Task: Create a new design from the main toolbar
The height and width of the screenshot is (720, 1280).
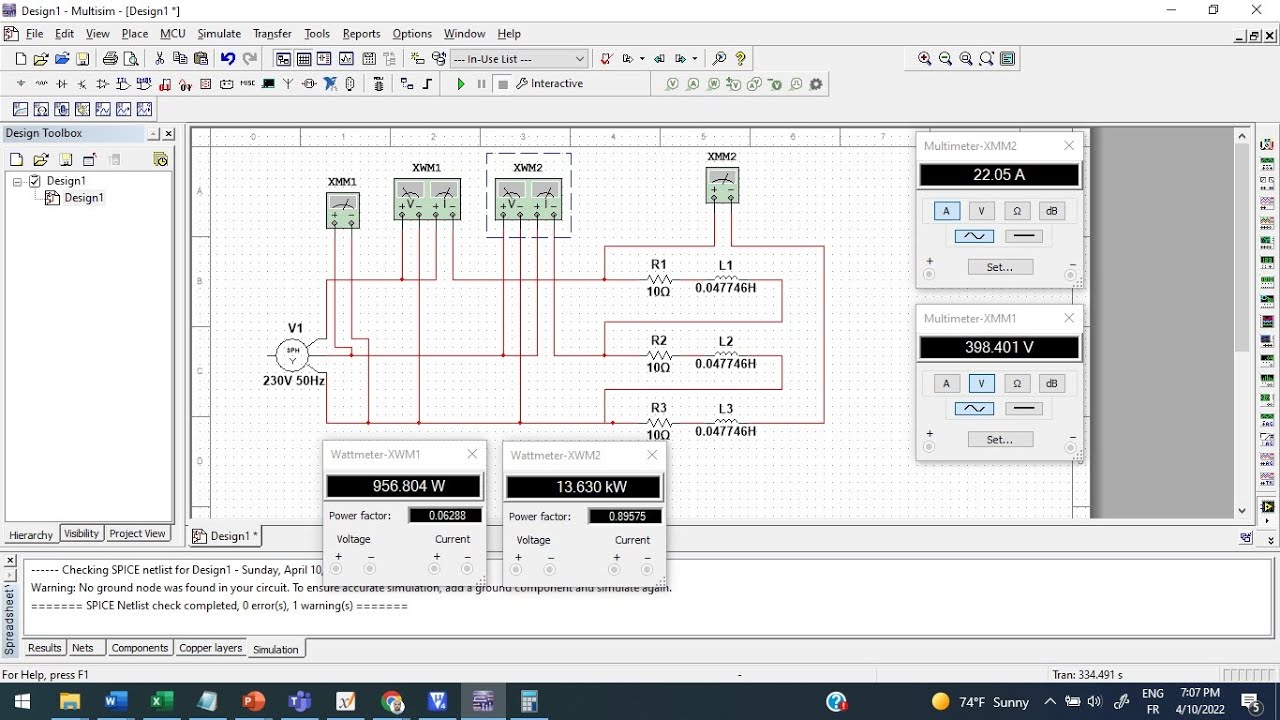Action: [x=20, y=59]
